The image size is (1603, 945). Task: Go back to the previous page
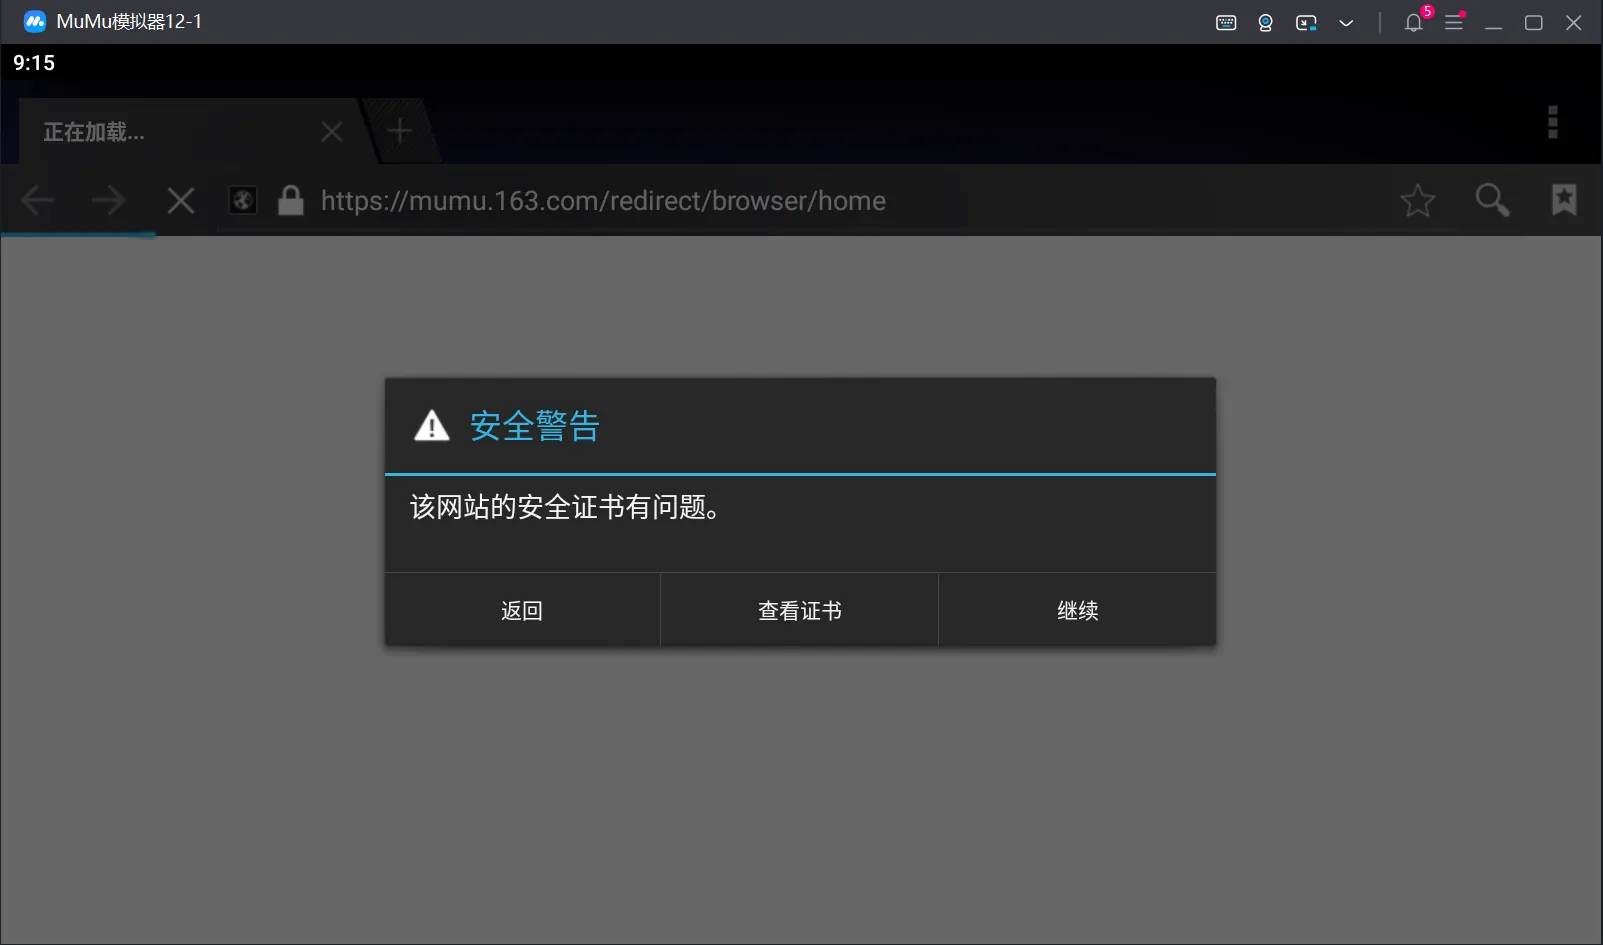click(x=37, y=201)
